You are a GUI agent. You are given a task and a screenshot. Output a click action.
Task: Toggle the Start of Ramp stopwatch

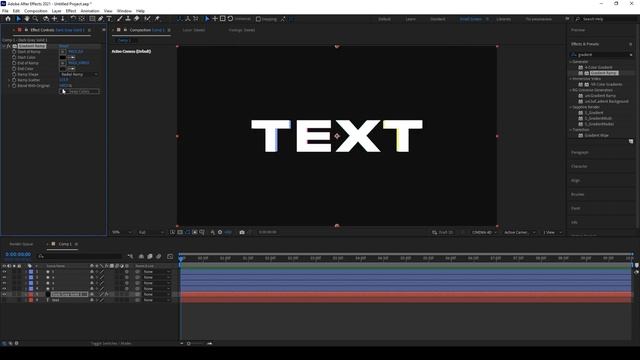tap(14, 52)
